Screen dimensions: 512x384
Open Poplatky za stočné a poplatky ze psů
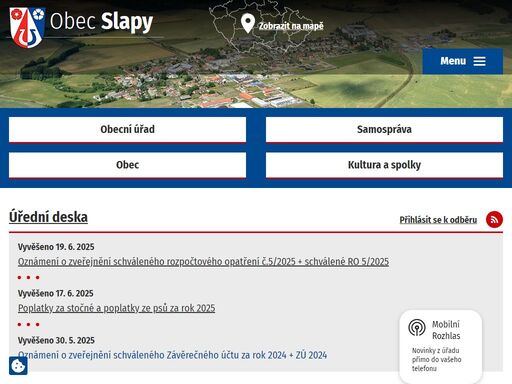pos(116,308)
